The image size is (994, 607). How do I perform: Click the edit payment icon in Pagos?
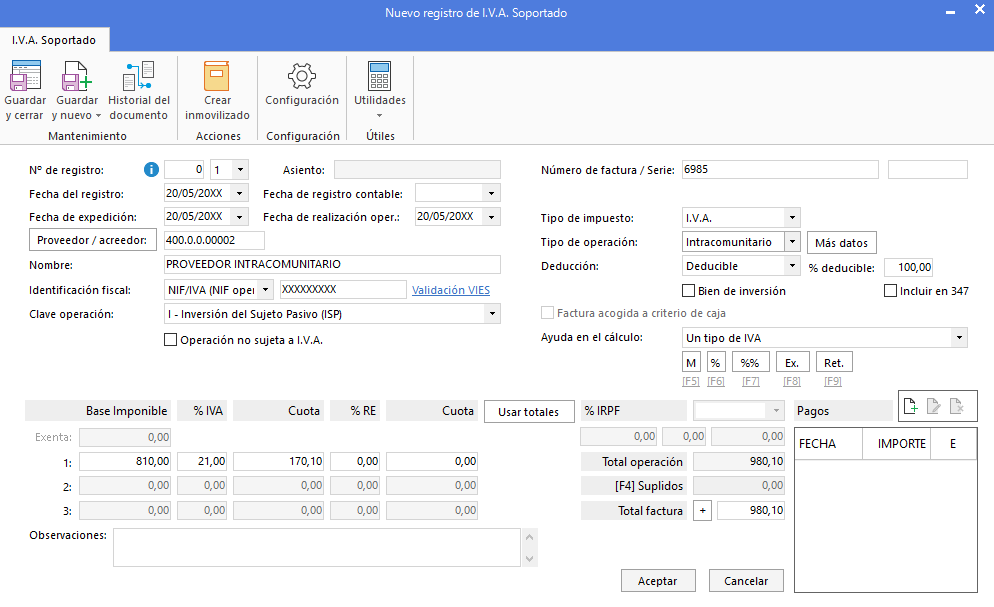[x=934, y=406]
